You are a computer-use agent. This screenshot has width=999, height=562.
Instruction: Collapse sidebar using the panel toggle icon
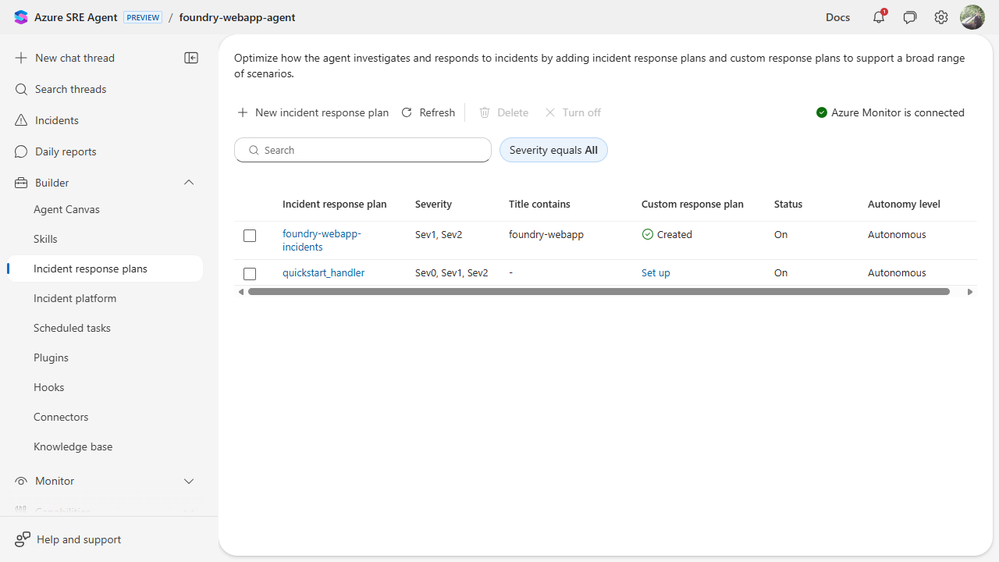pyautogui.click(x=191, y=58)
